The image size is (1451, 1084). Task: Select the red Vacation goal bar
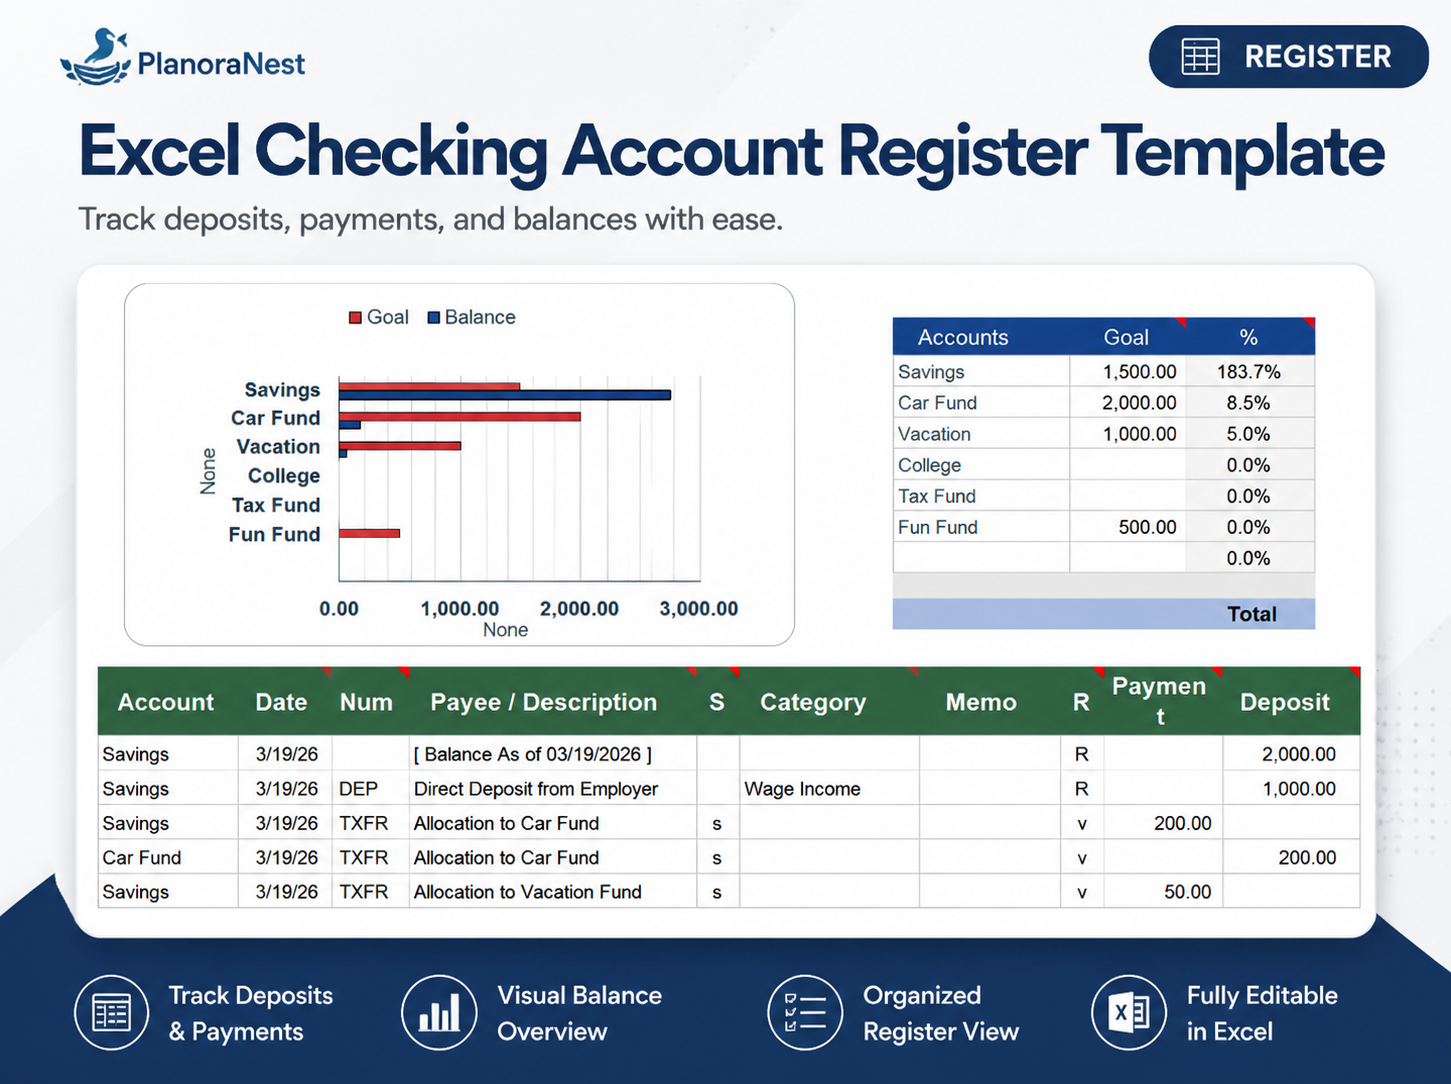point(399,445)
